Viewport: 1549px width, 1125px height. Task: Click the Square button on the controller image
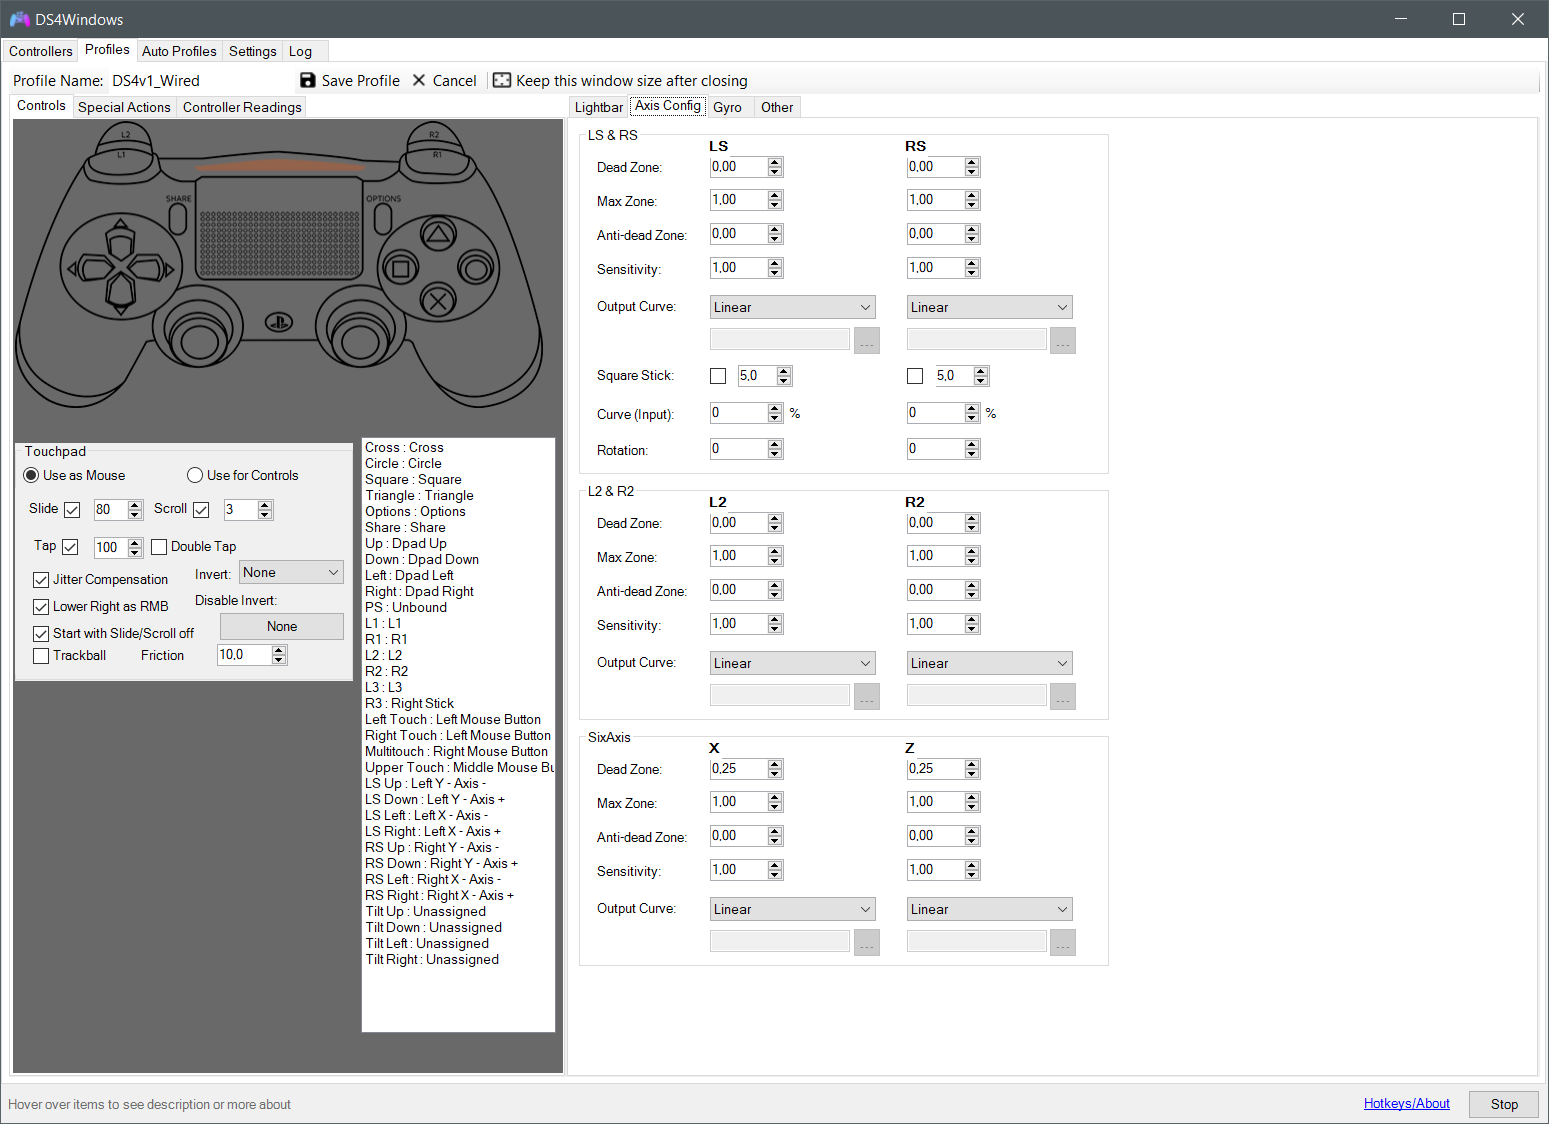pyautogui.click(x=401, y=268)
